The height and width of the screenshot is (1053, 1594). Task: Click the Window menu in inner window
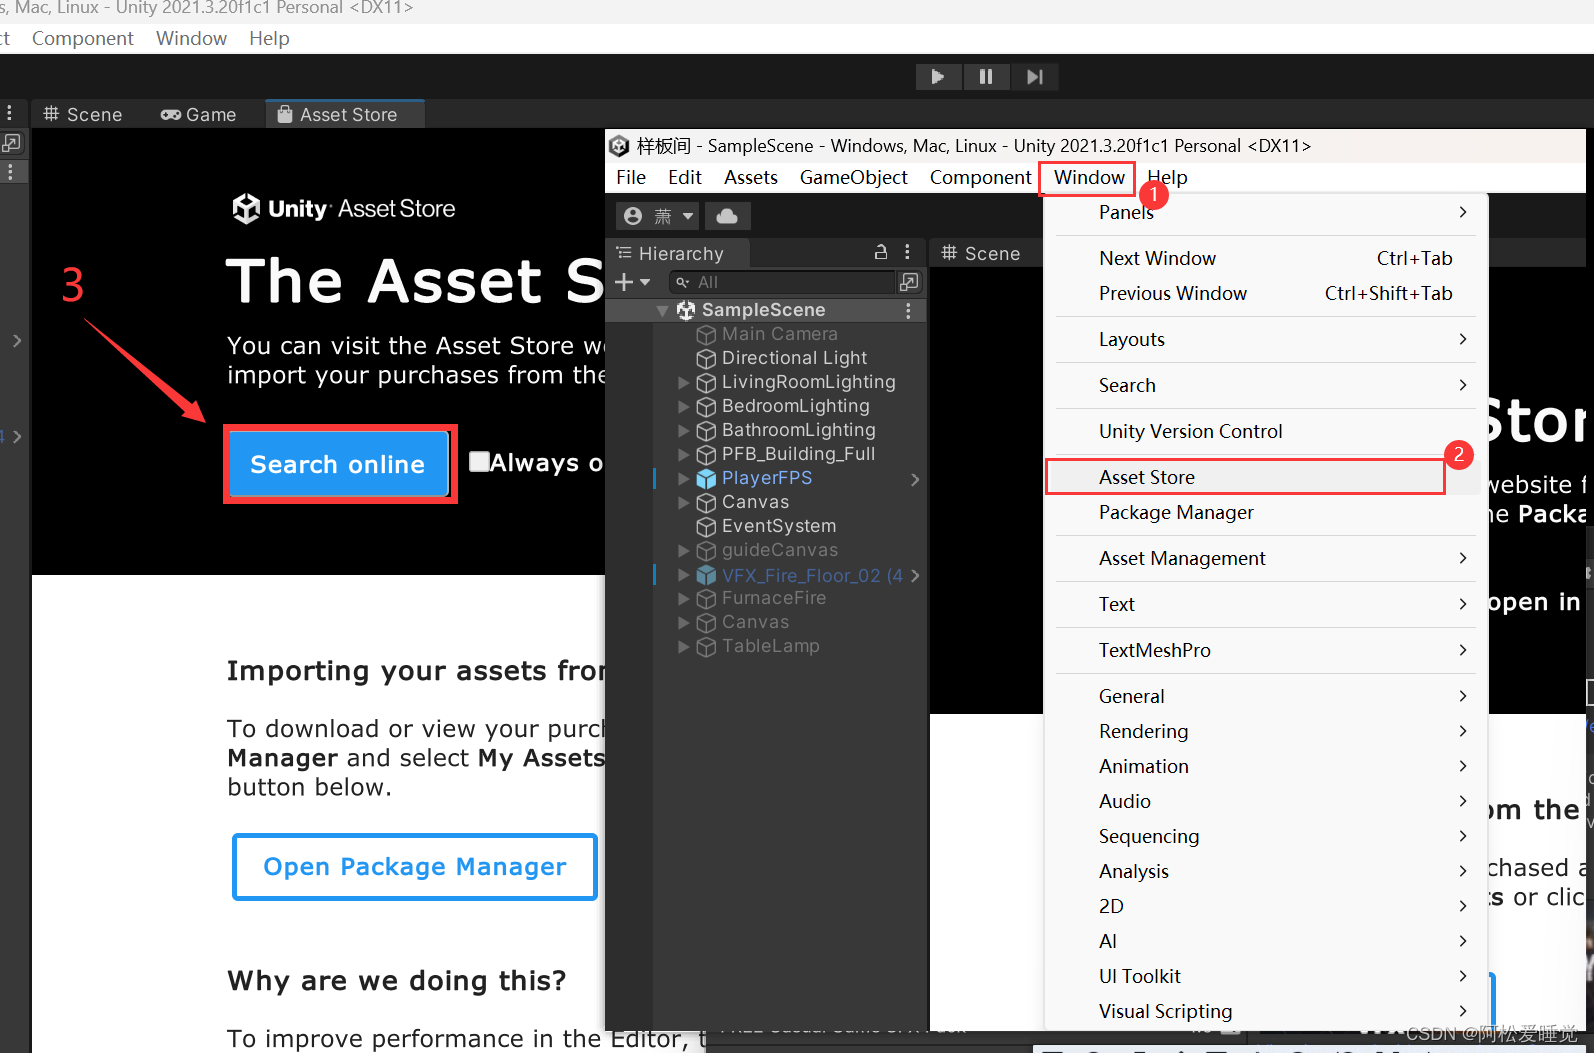[x=1089, y=177]
